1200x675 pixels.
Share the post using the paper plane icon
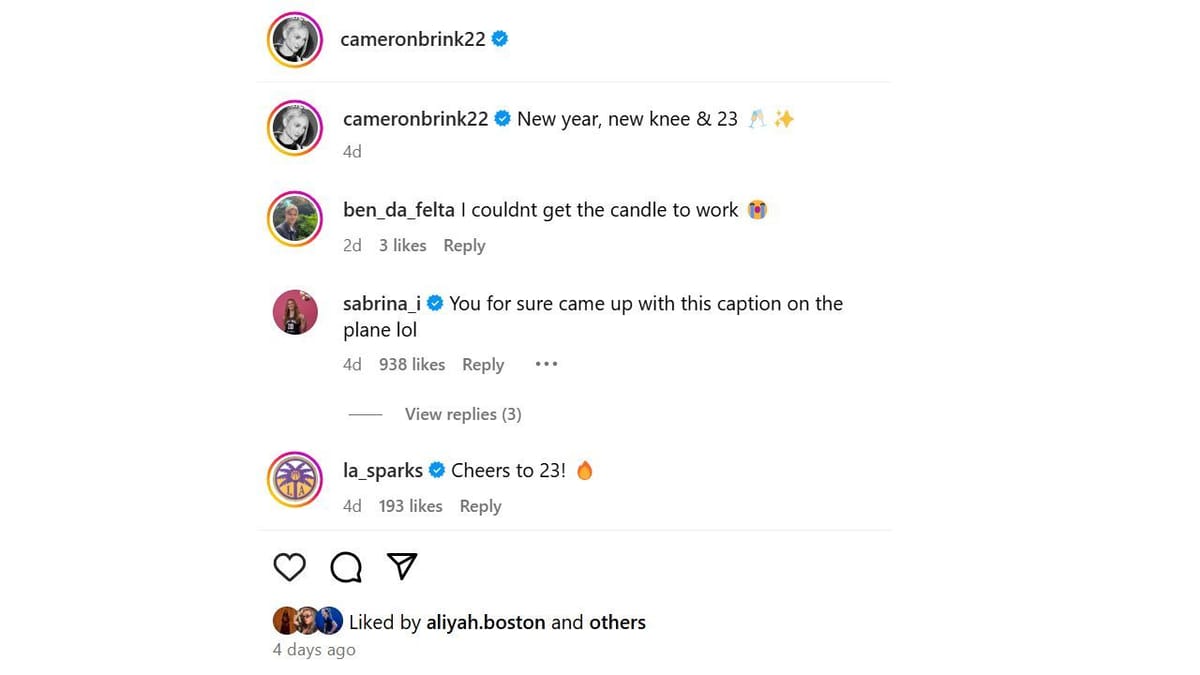click(x=401, y=566)
